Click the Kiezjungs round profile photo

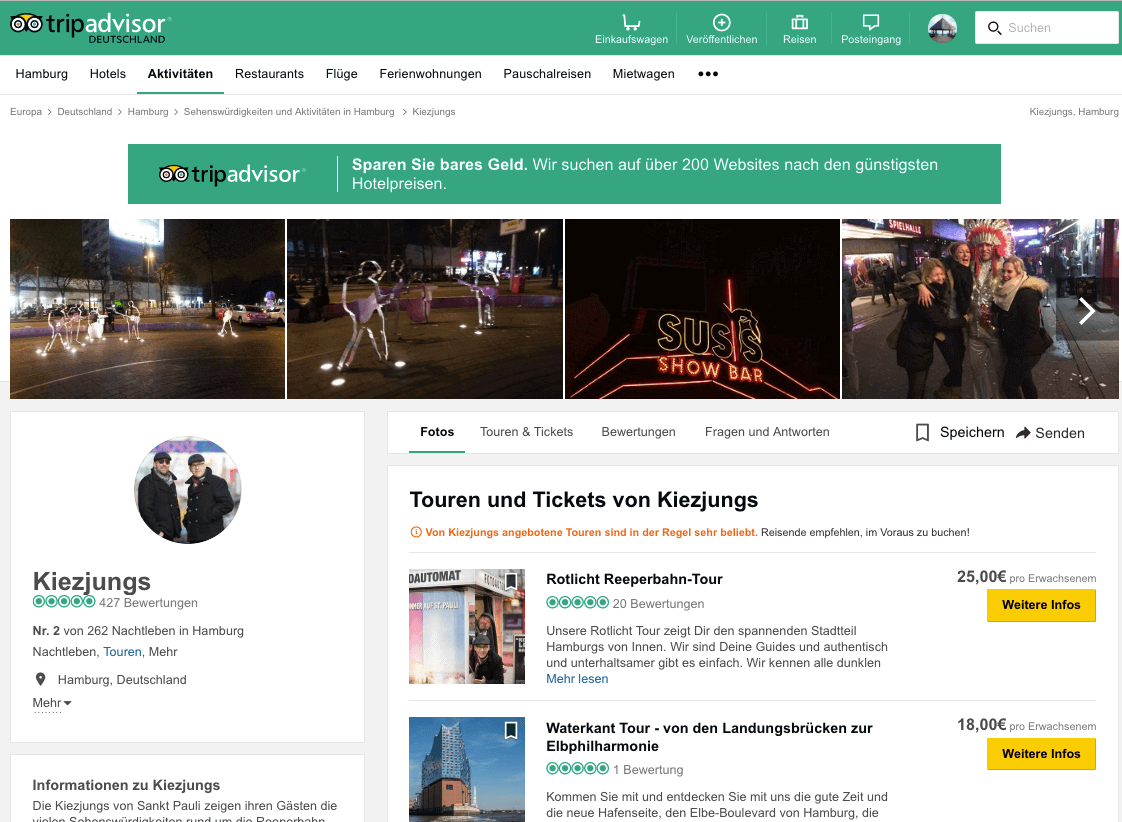(187, 490)
